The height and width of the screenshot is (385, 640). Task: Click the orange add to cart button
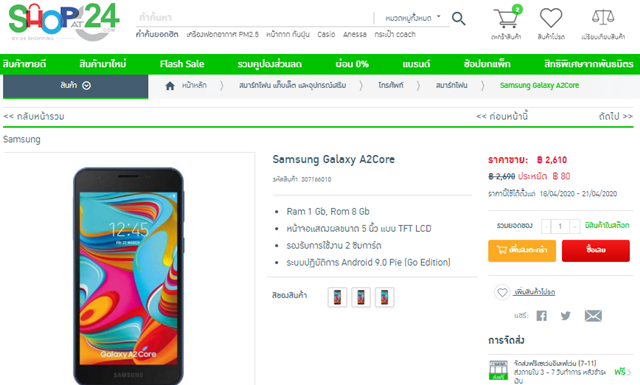[x=522, y=250]
